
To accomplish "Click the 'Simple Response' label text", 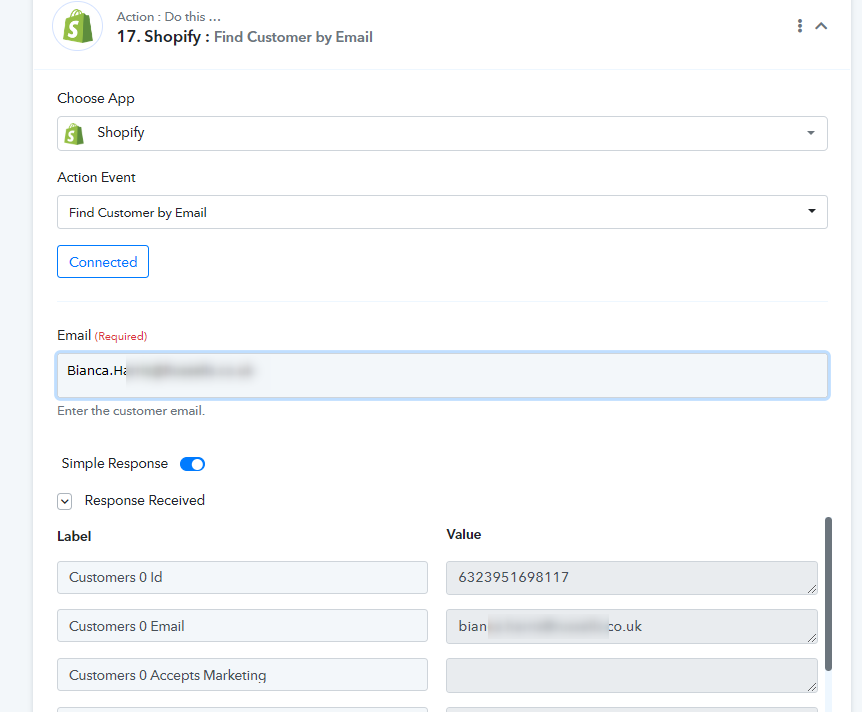I will click(x=114, y=463).
